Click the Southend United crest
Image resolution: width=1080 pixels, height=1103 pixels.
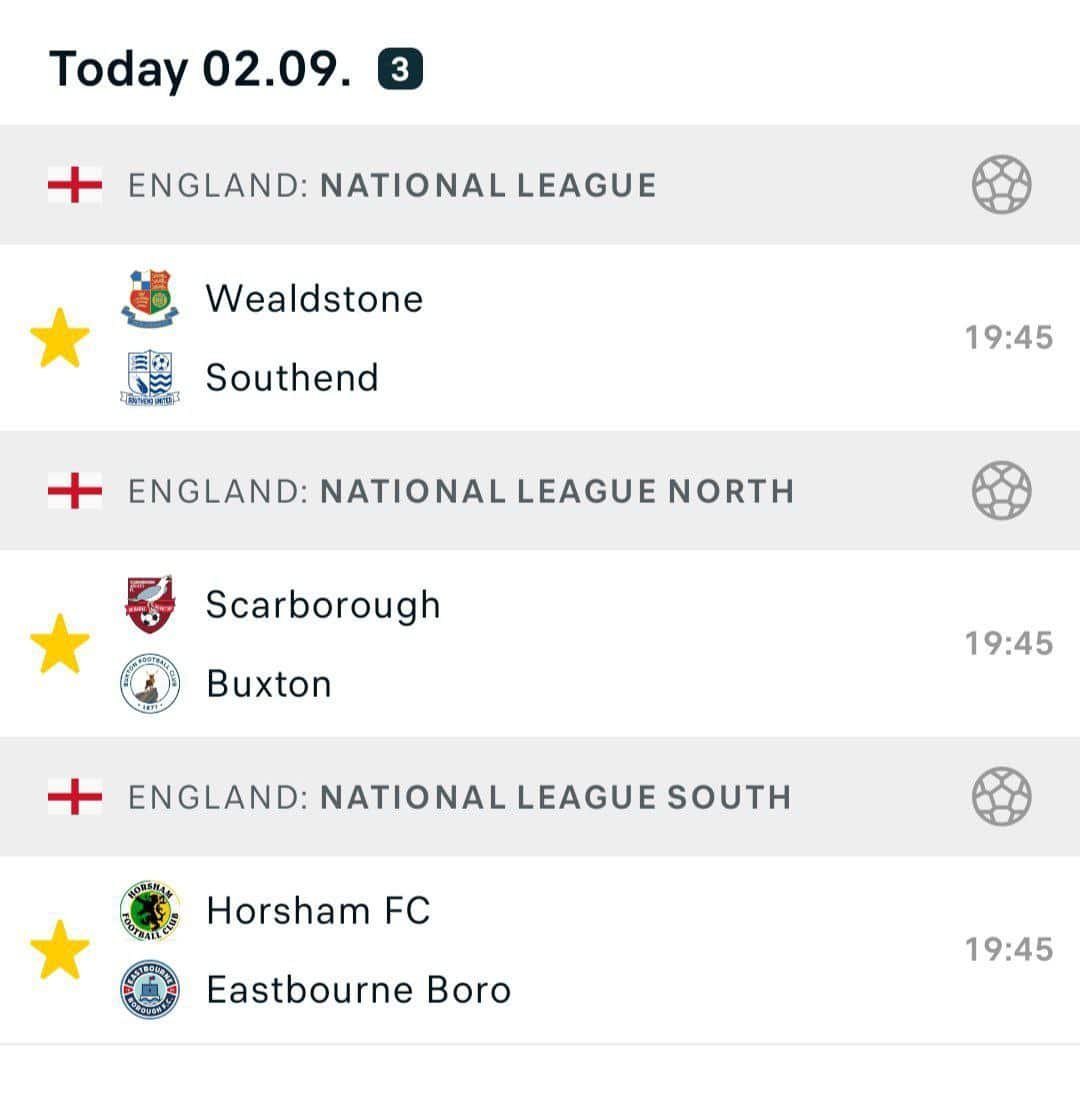[x=150, y=378]
